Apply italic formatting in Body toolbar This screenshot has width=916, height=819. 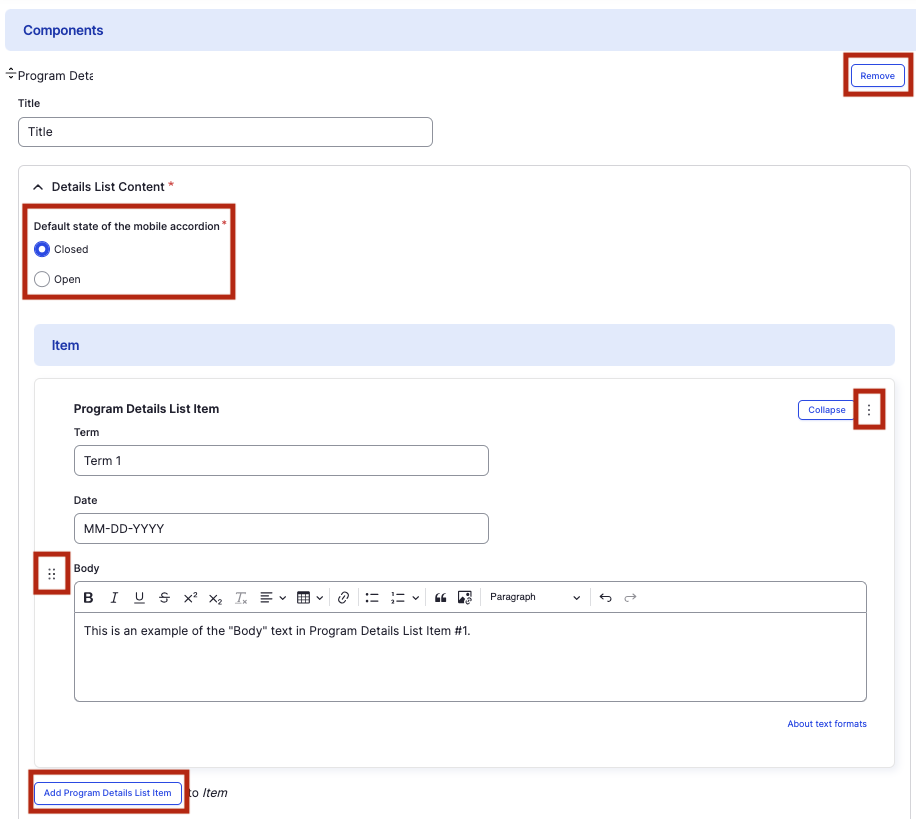click(x=114, y=598)
